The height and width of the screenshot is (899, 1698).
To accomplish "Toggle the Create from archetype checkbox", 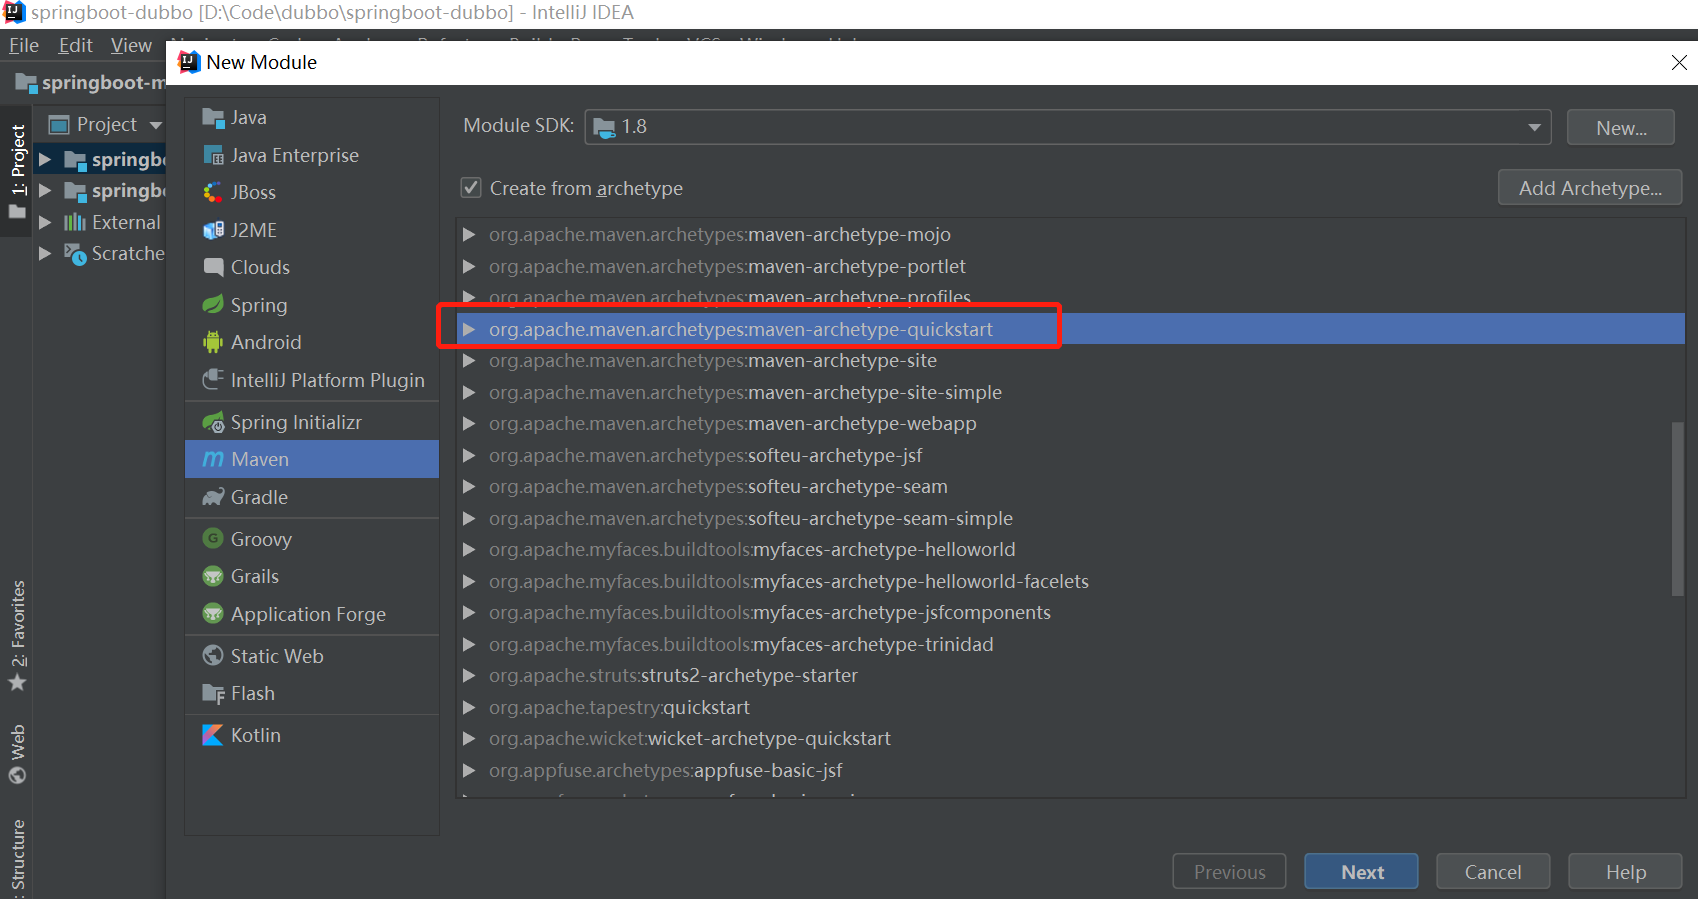I will pyautogui.click(x=471, y=188).
